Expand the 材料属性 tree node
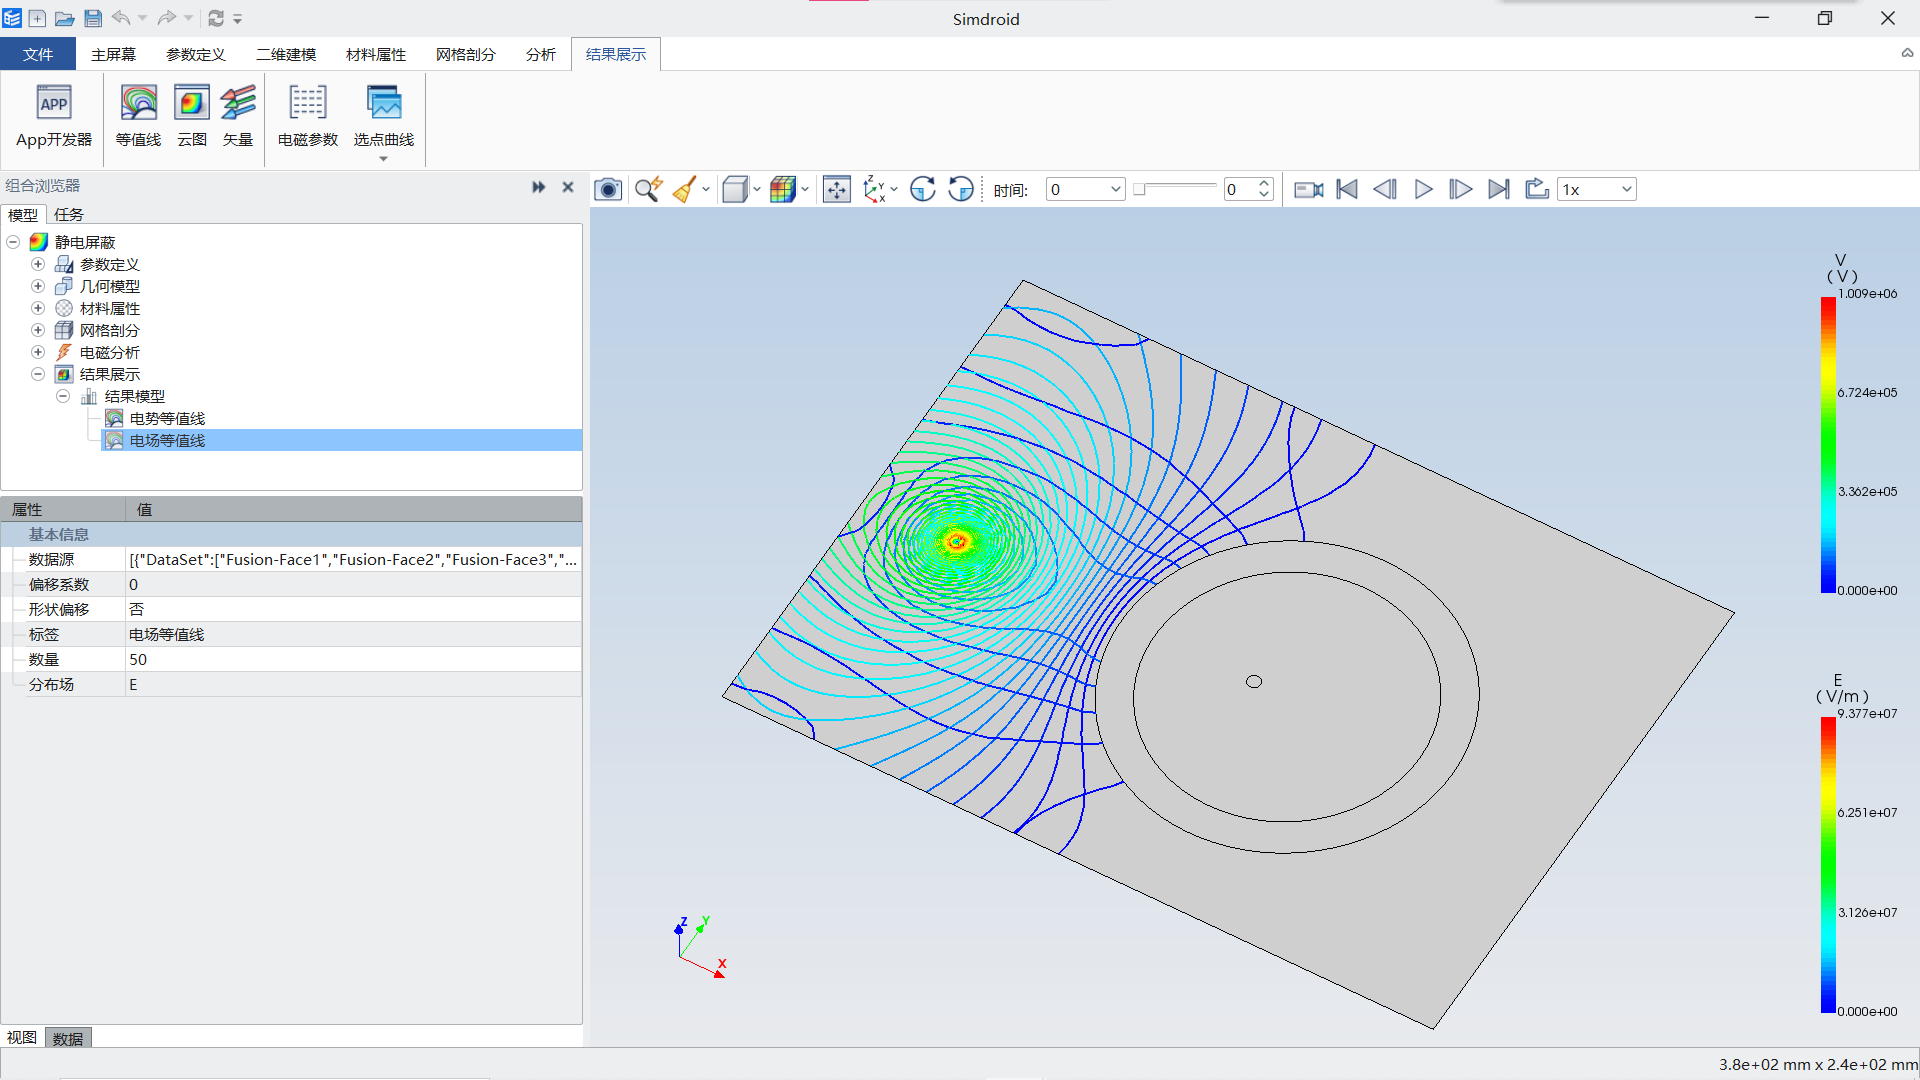1920x1080 pixels. pos(38,308)
